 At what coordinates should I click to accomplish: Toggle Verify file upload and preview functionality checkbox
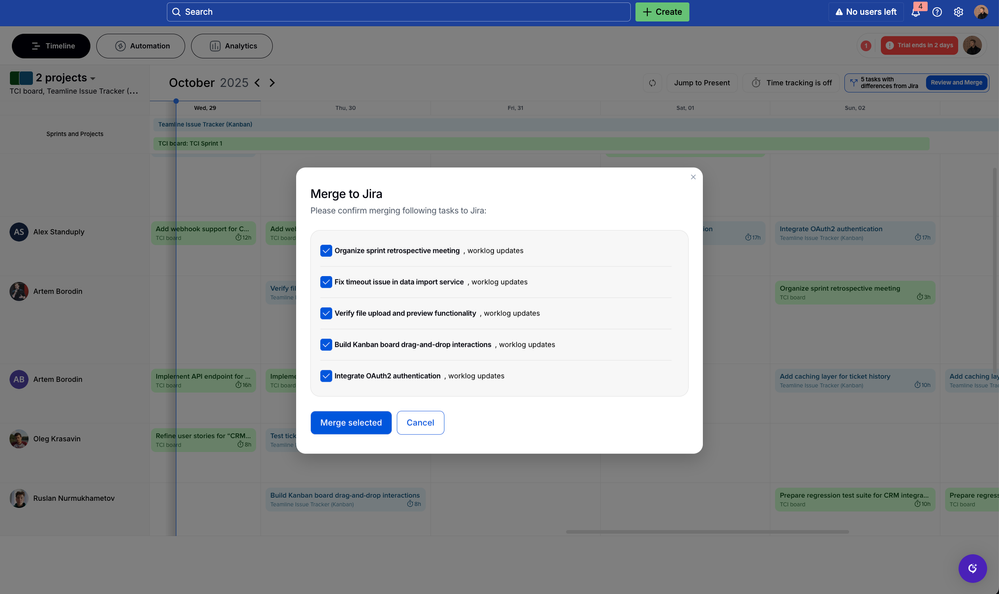pyautogui.click(x=326, y=313)
